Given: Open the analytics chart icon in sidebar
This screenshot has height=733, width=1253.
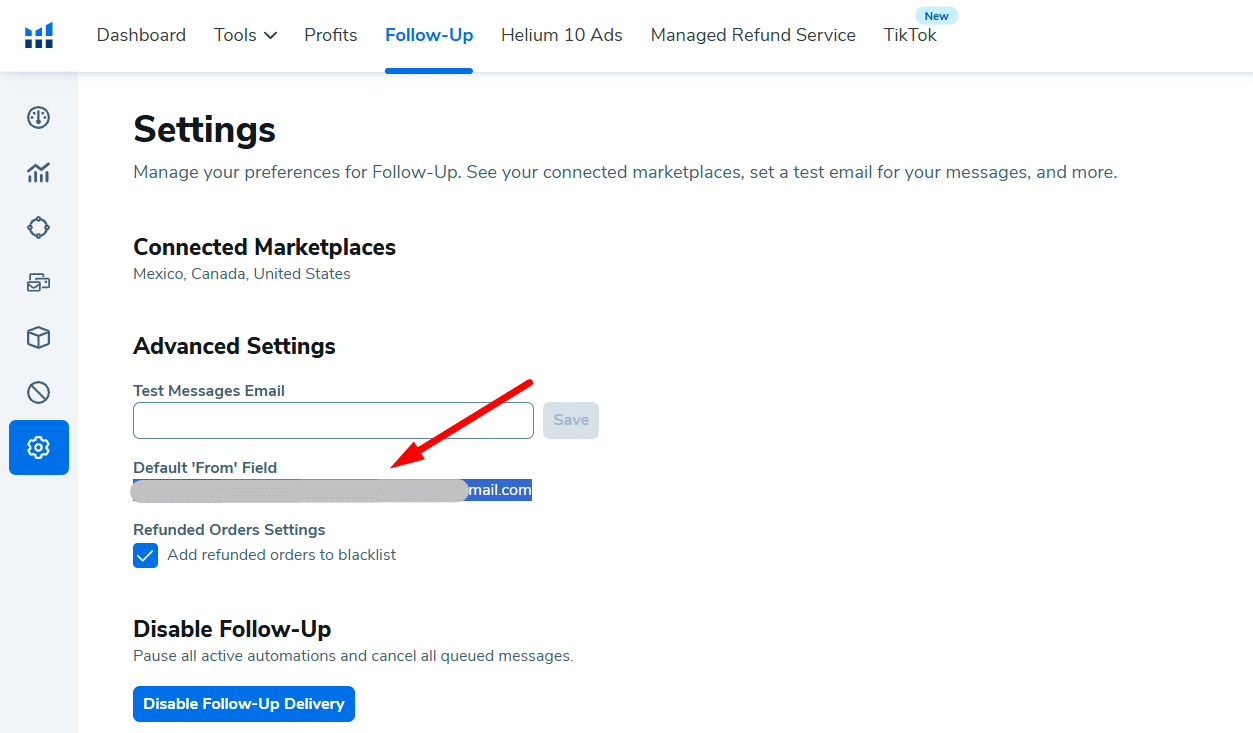Looking at the screenshot, I should tap(39, 173).
